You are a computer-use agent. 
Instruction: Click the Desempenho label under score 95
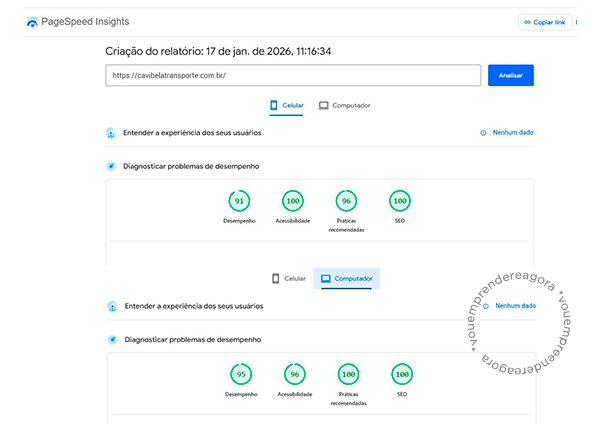tap(241, 394)
